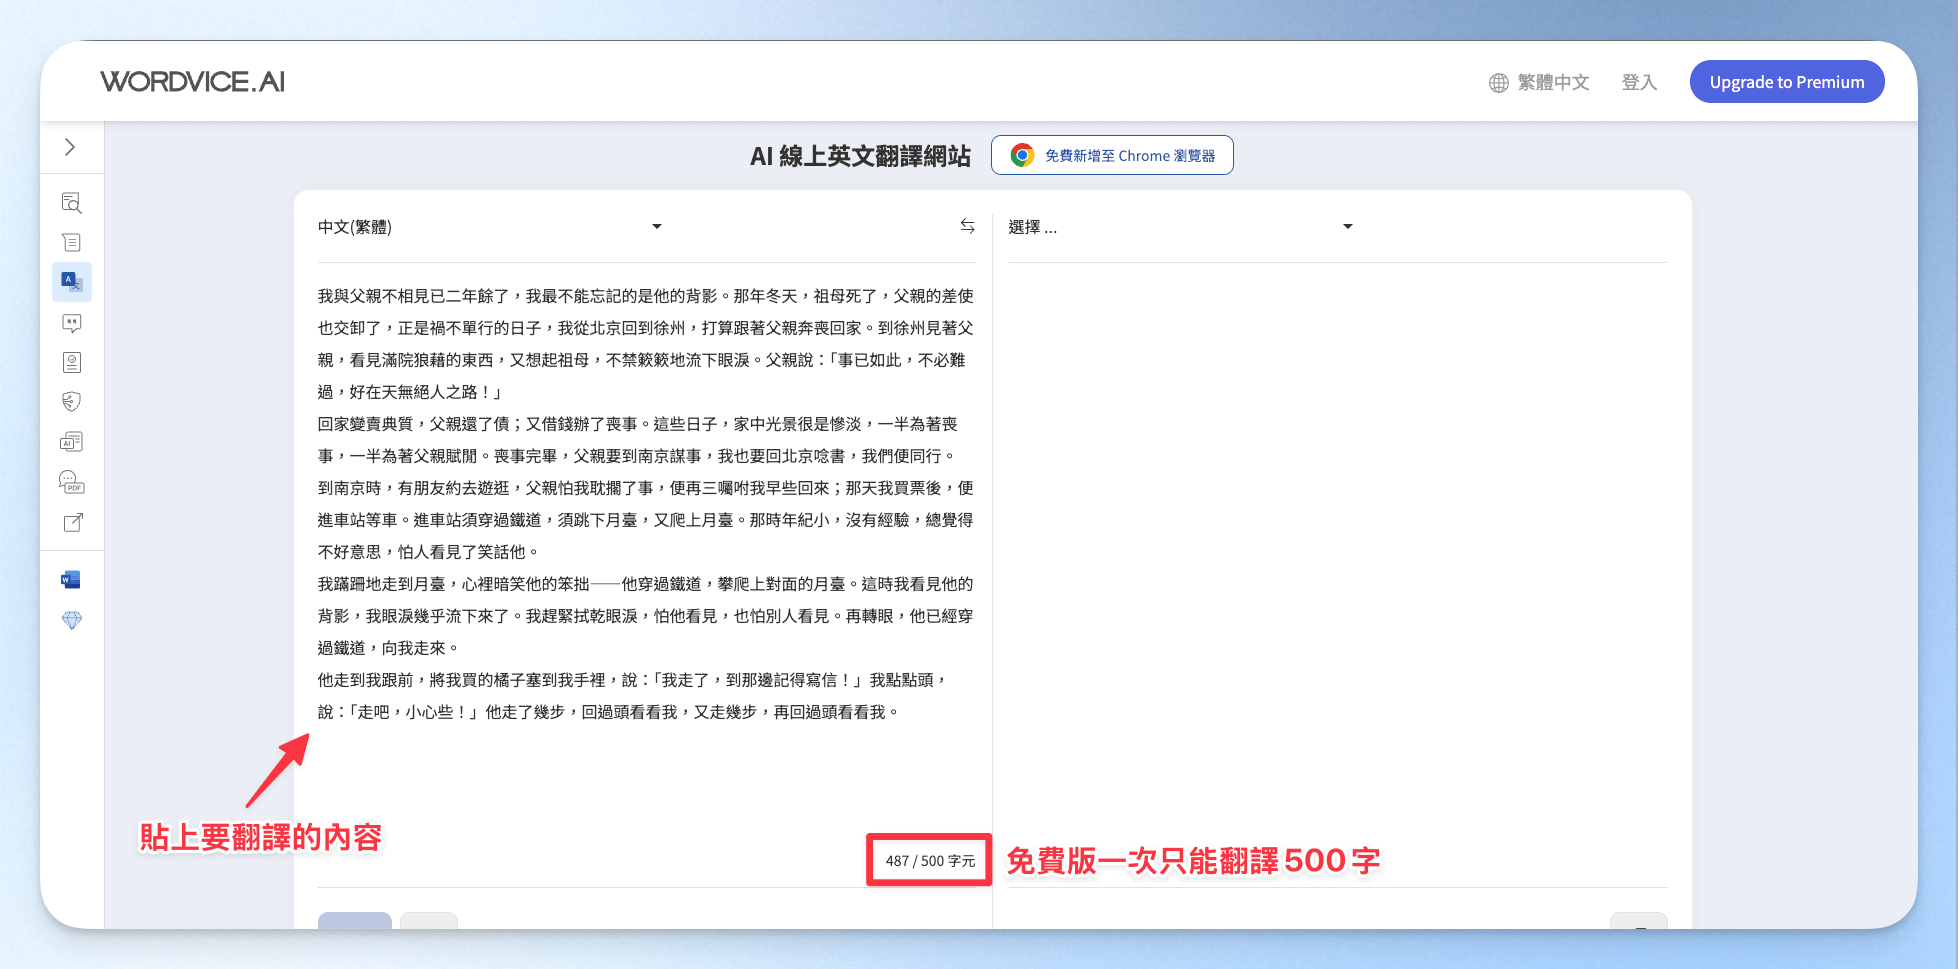Click the 登入 login link

pos(1639,82)
